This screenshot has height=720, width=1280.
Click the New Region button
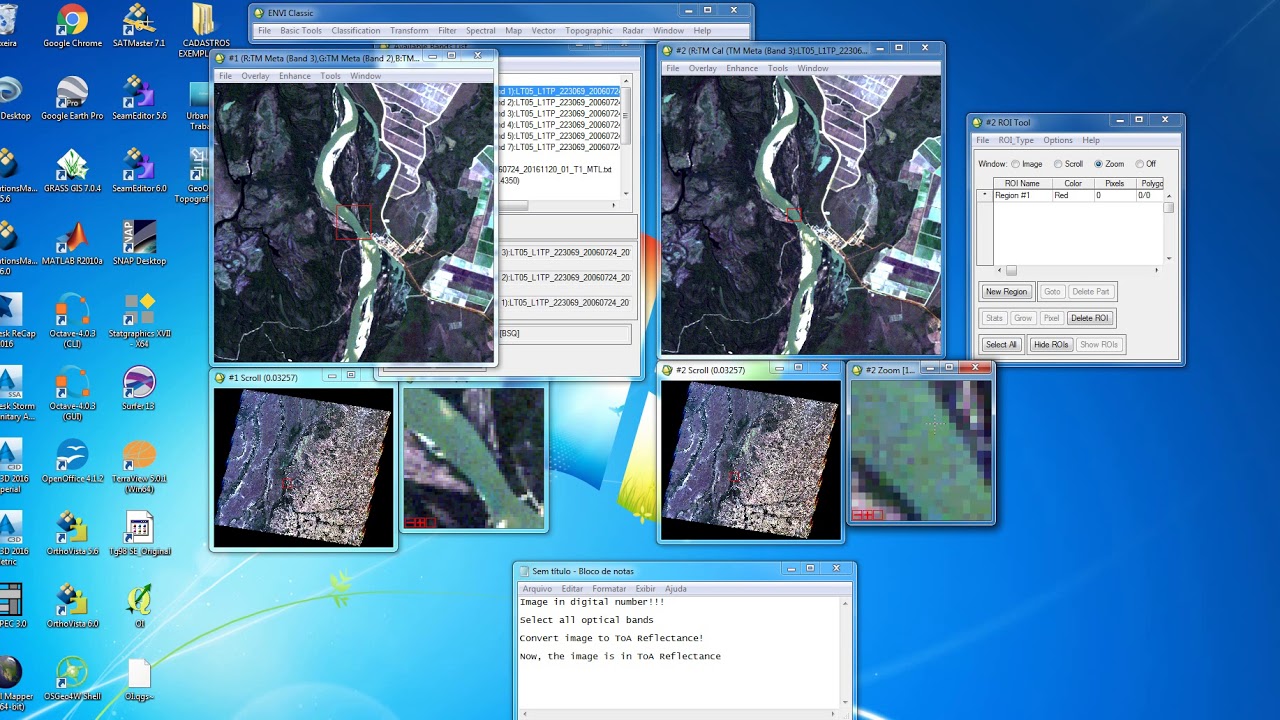pos(1006,292)
